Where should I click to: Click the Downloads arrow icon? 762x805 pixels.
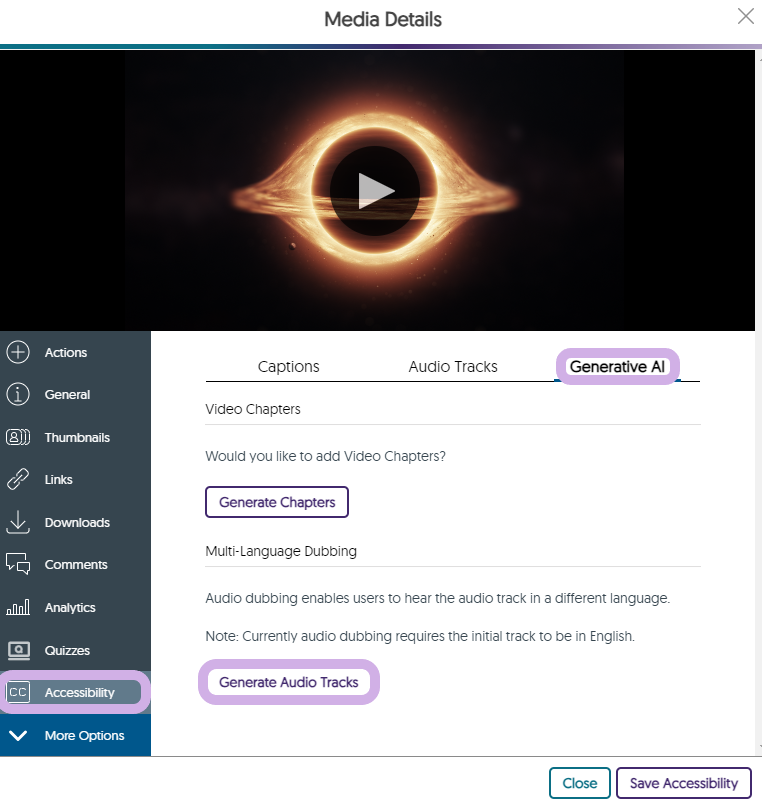(x=18, y=522)
